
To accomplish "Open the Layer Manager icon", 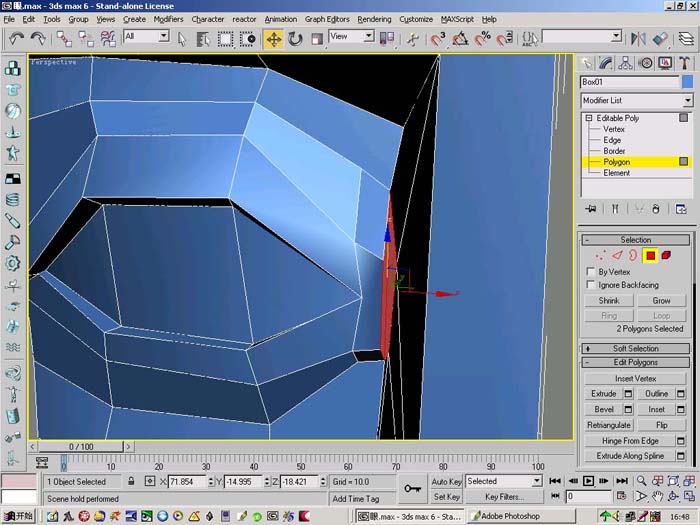I will click(686, 39).
